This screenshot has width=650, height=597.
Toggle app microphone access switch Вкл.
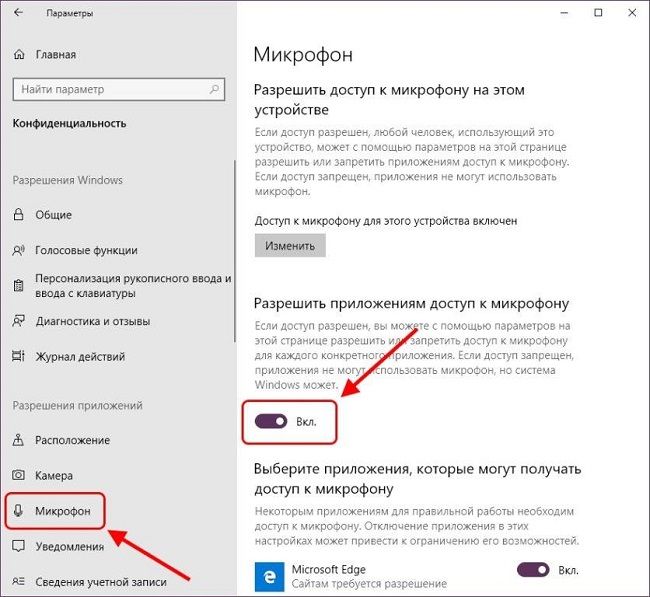click(271, 422)
